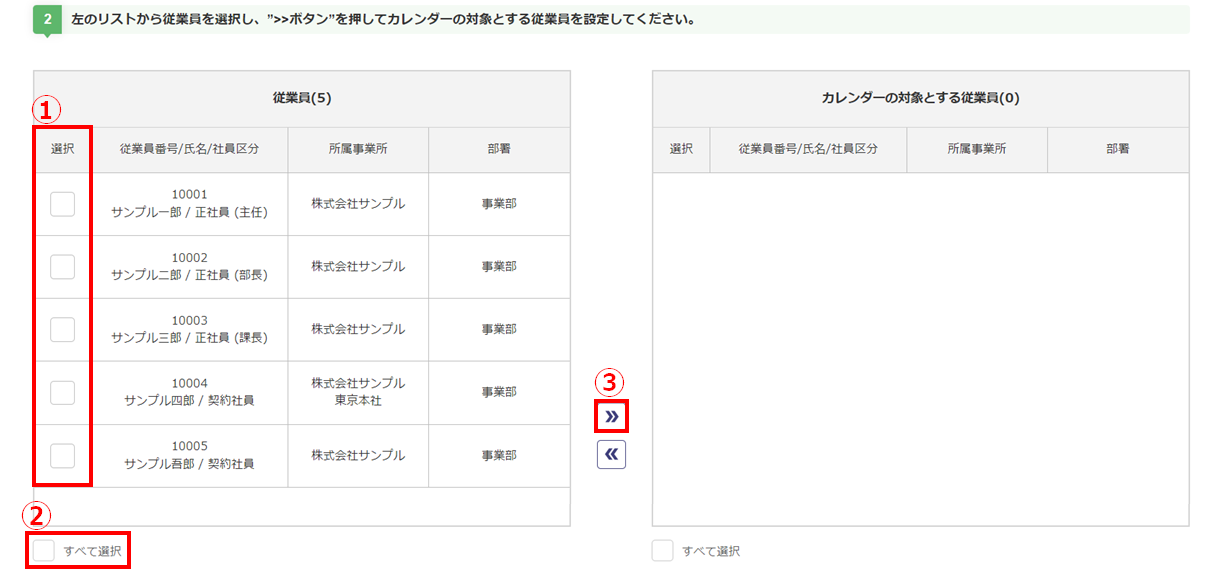Viewport: 1216px width, 577px height.
Task: Mark checkbox for サンプル吾郎 row
Action: pos(62,456)
